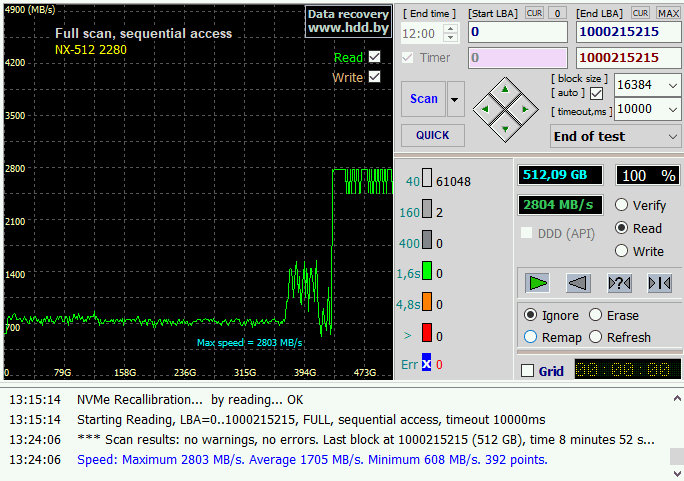The image size is (684, 481).
Task: Click the Scan button
Action: point(424,99)
